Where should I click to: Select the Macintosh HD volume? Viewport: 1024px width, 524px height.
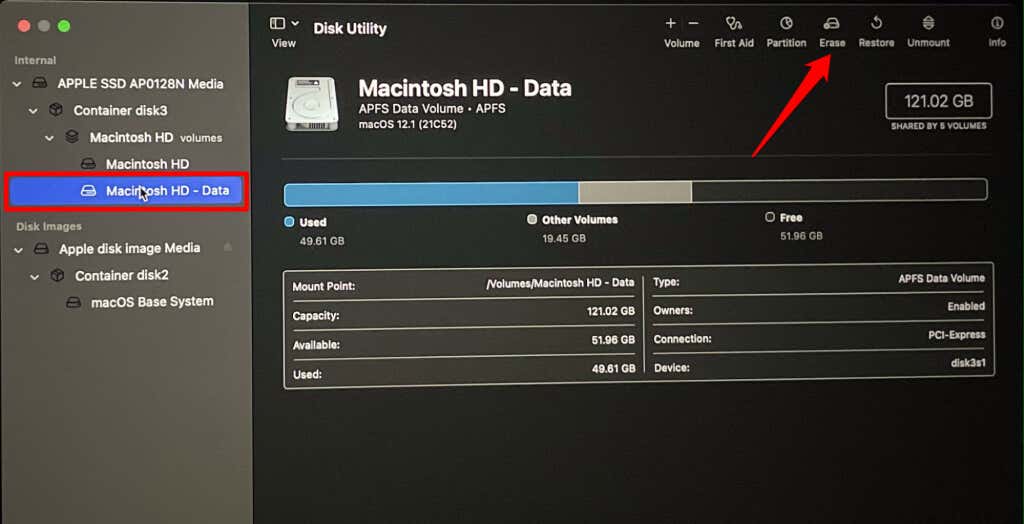click(148, 164)
